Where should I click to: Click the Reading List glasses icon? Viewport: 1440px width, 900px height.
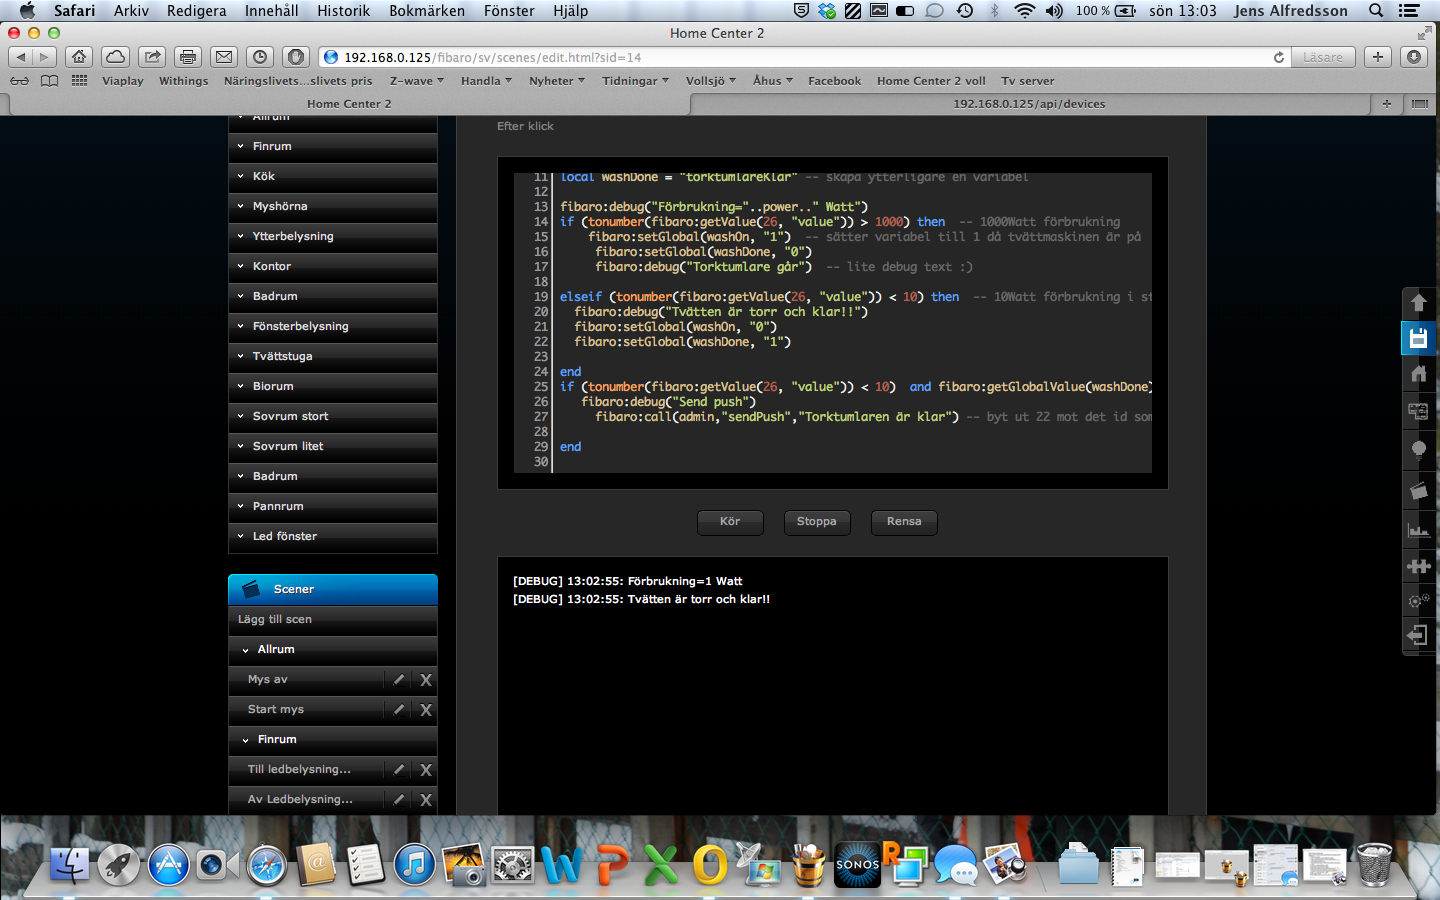coord(20,81)
